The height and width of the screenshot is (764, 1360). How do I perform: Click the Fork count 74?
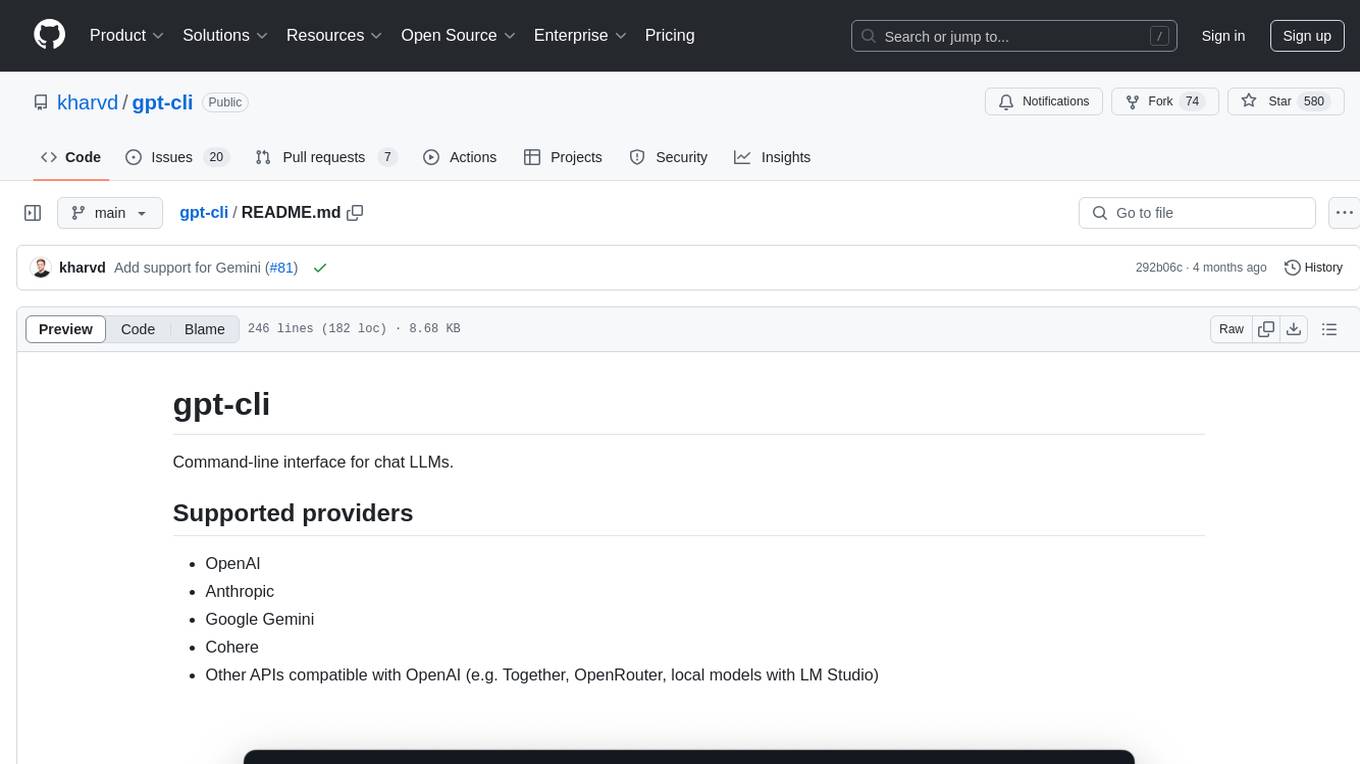[1191, 102]
